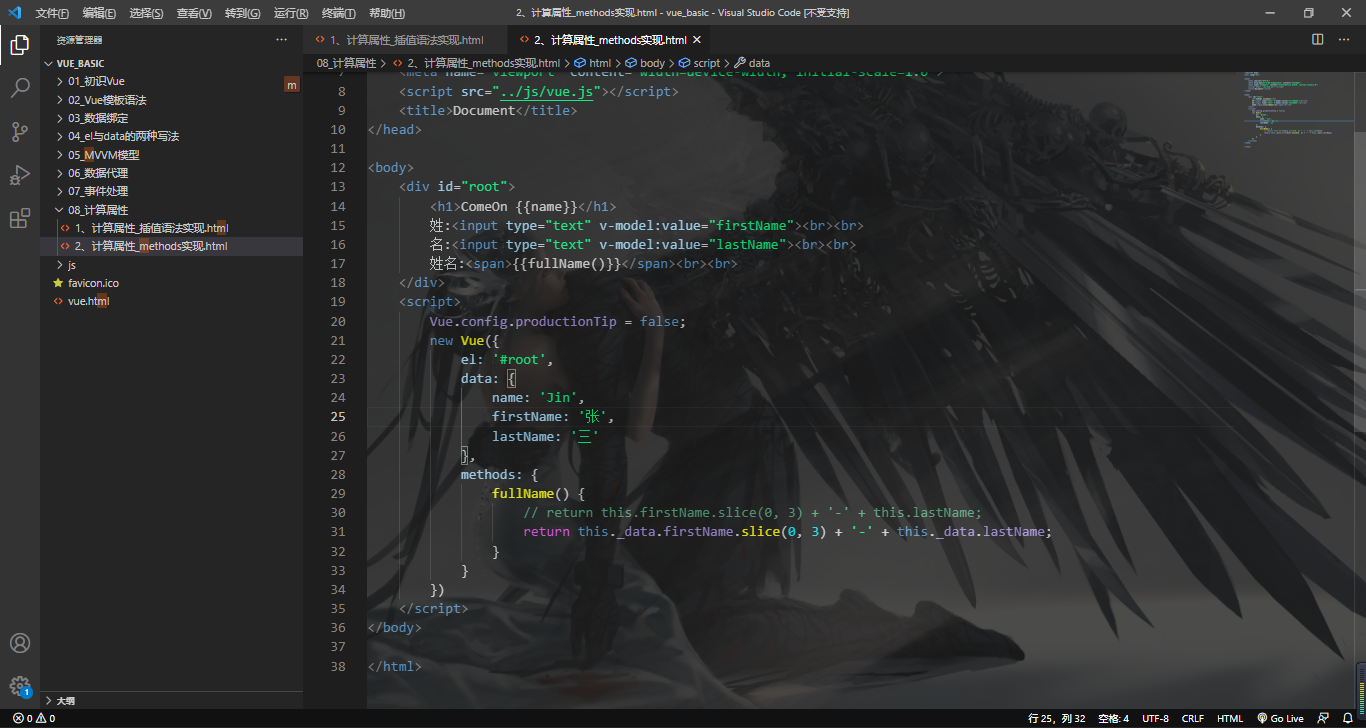Image resolution: width=1366 pixels, height=728 pixels.
Task: Open the 终端(T) menu
Action: coord(338,13)
